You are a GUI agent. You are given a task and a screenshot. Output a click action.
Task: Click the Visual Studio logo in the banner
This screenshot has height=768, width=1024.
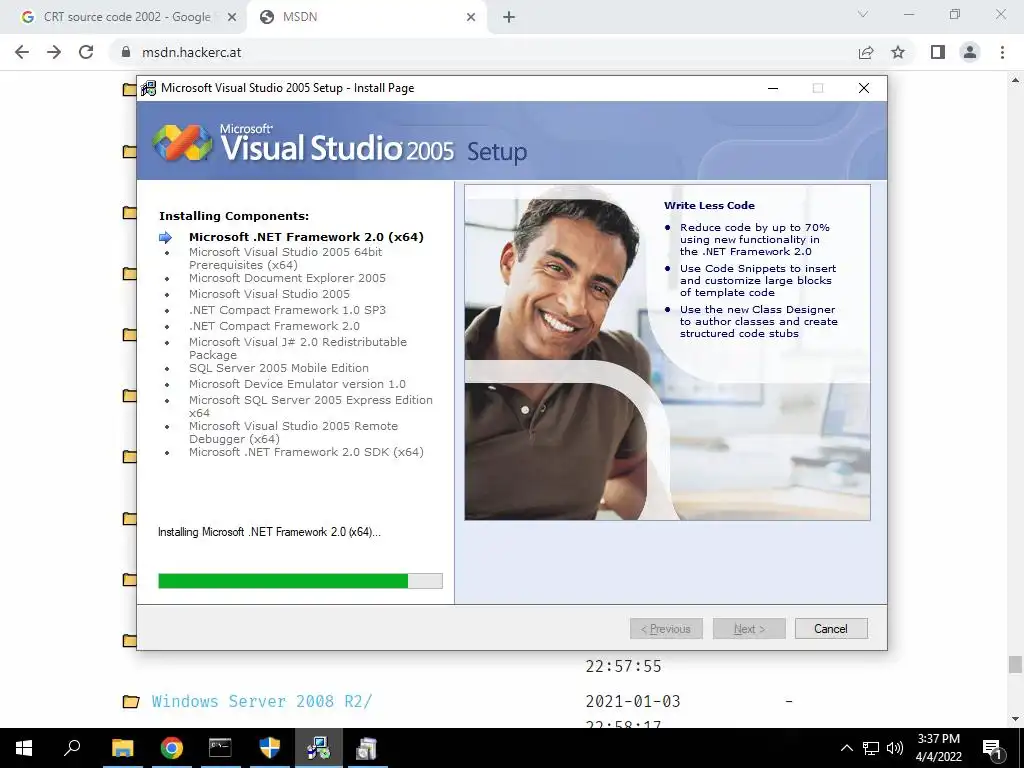[182, 142]
